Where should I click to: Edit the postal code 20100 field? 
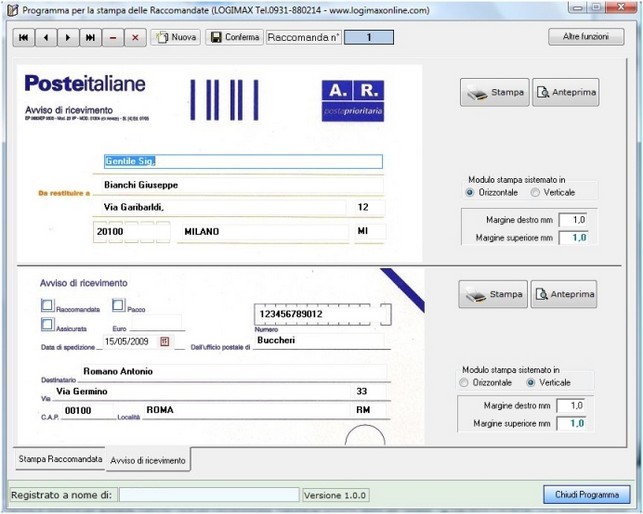(132, 232)
